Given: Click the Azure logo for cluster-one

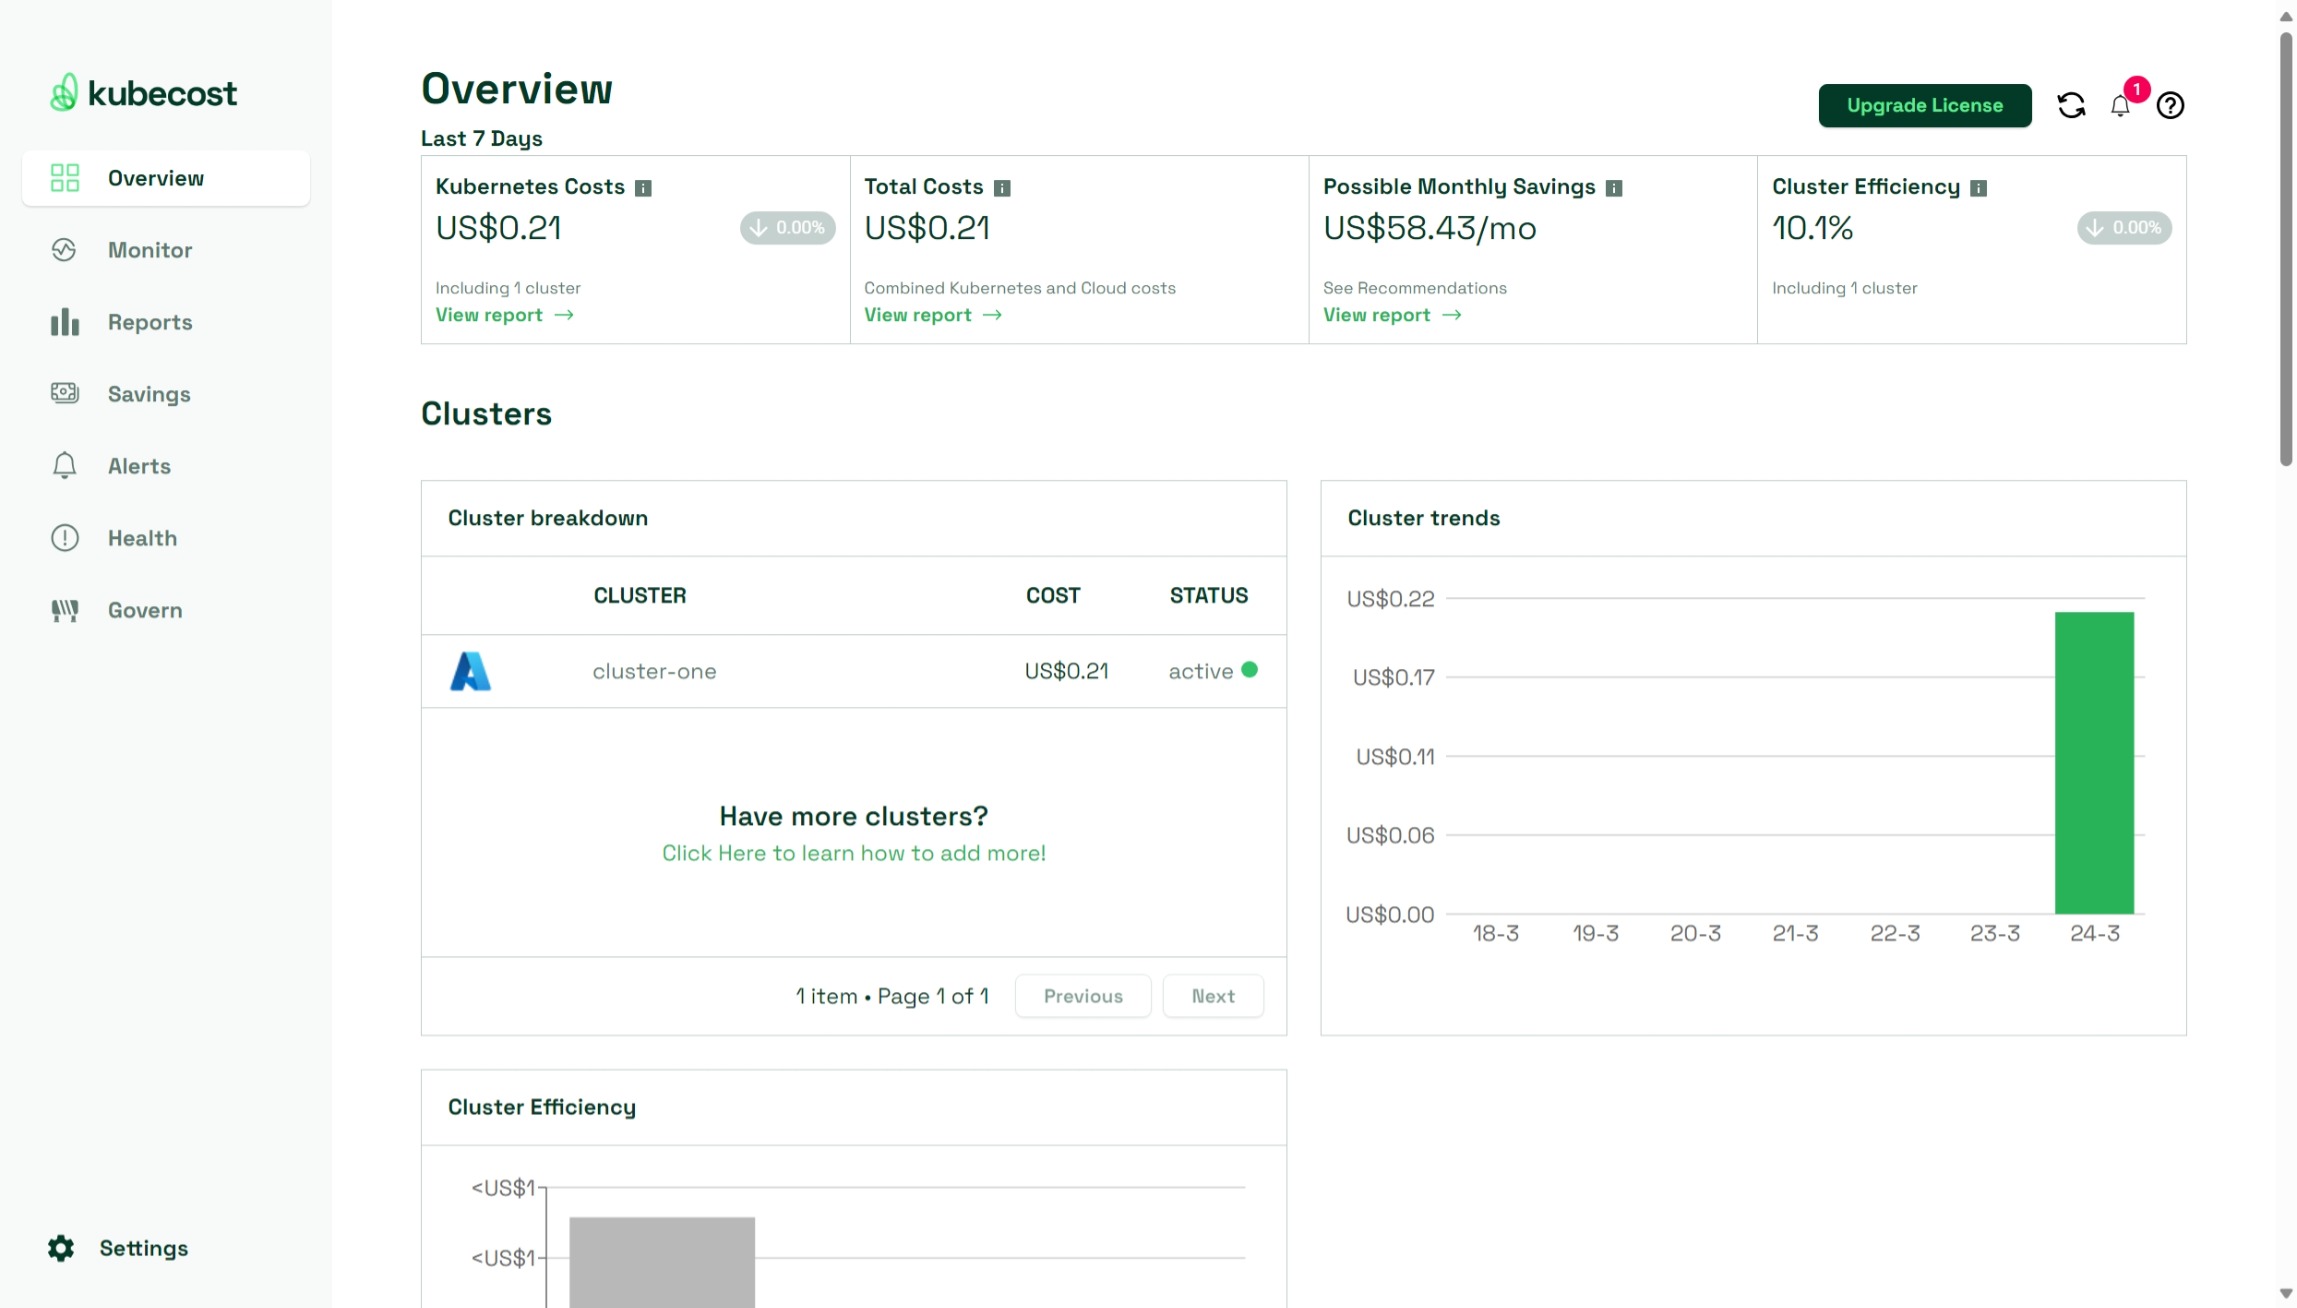Looking at the screenshot, I should [x=470, y=671].
